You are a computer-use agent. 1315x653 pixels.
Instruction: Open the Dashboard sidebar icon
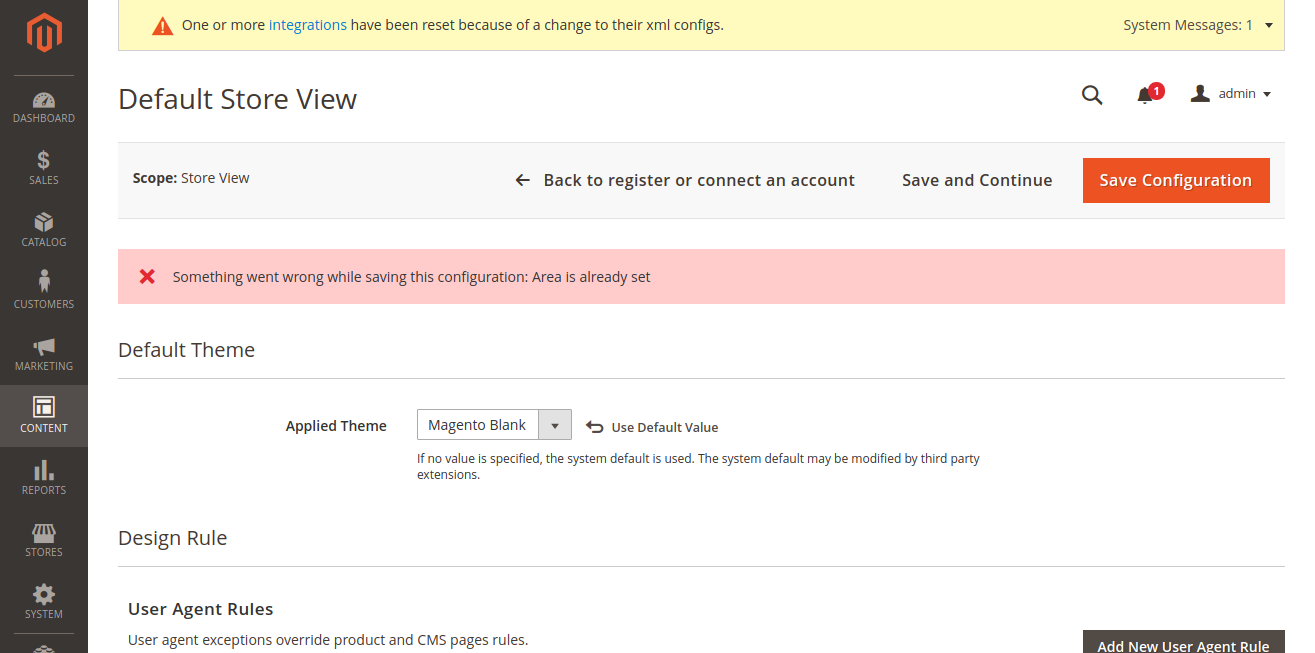click(44, 100)
